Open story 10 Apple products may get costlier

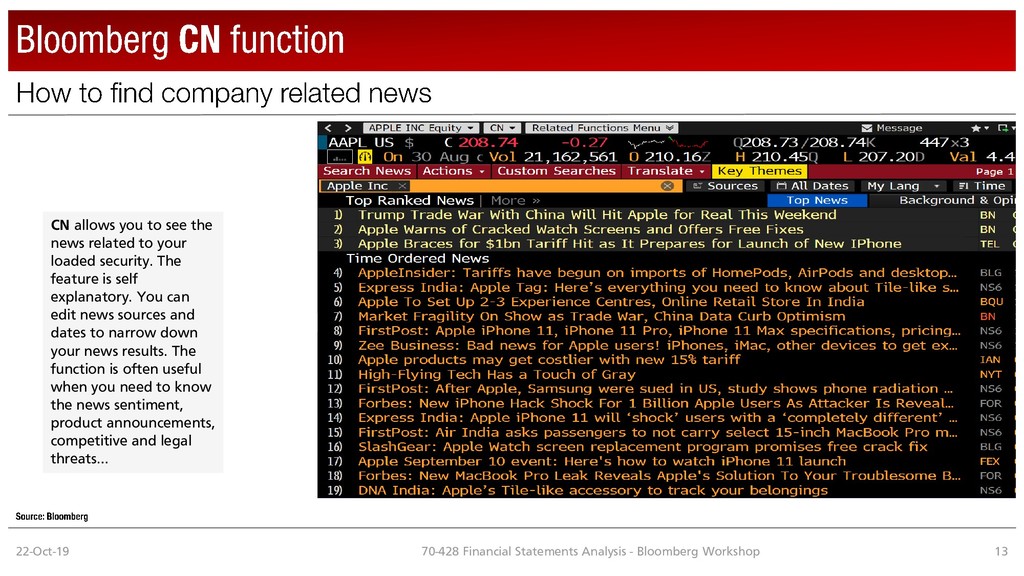(549, 360)
